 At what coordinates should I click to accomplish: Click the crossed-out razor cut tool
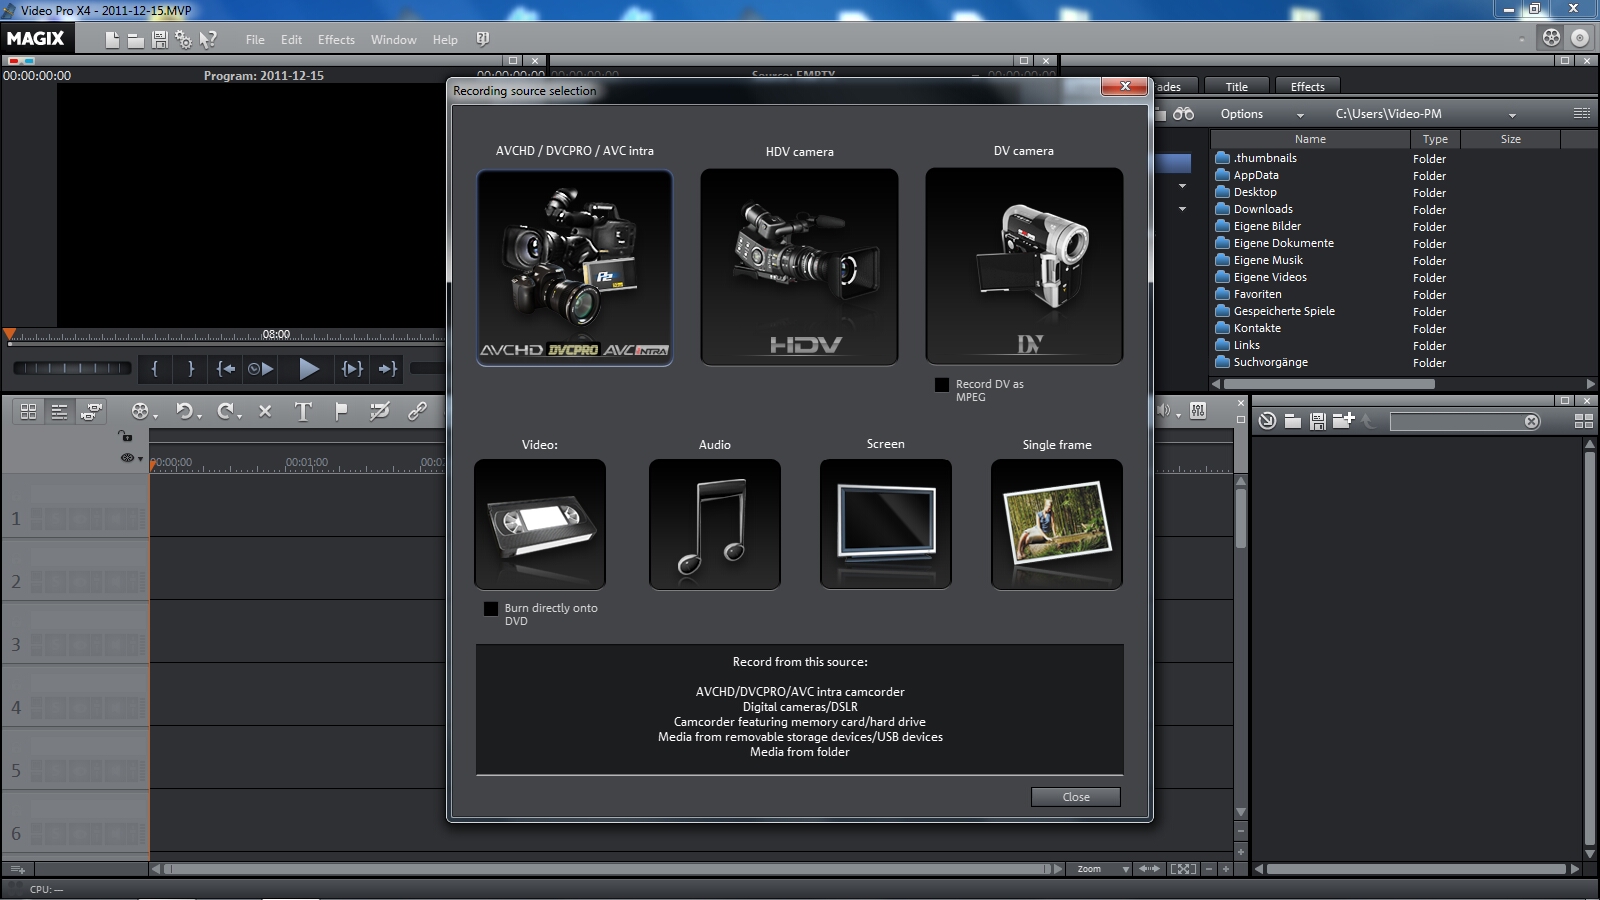tap(379, 411)
